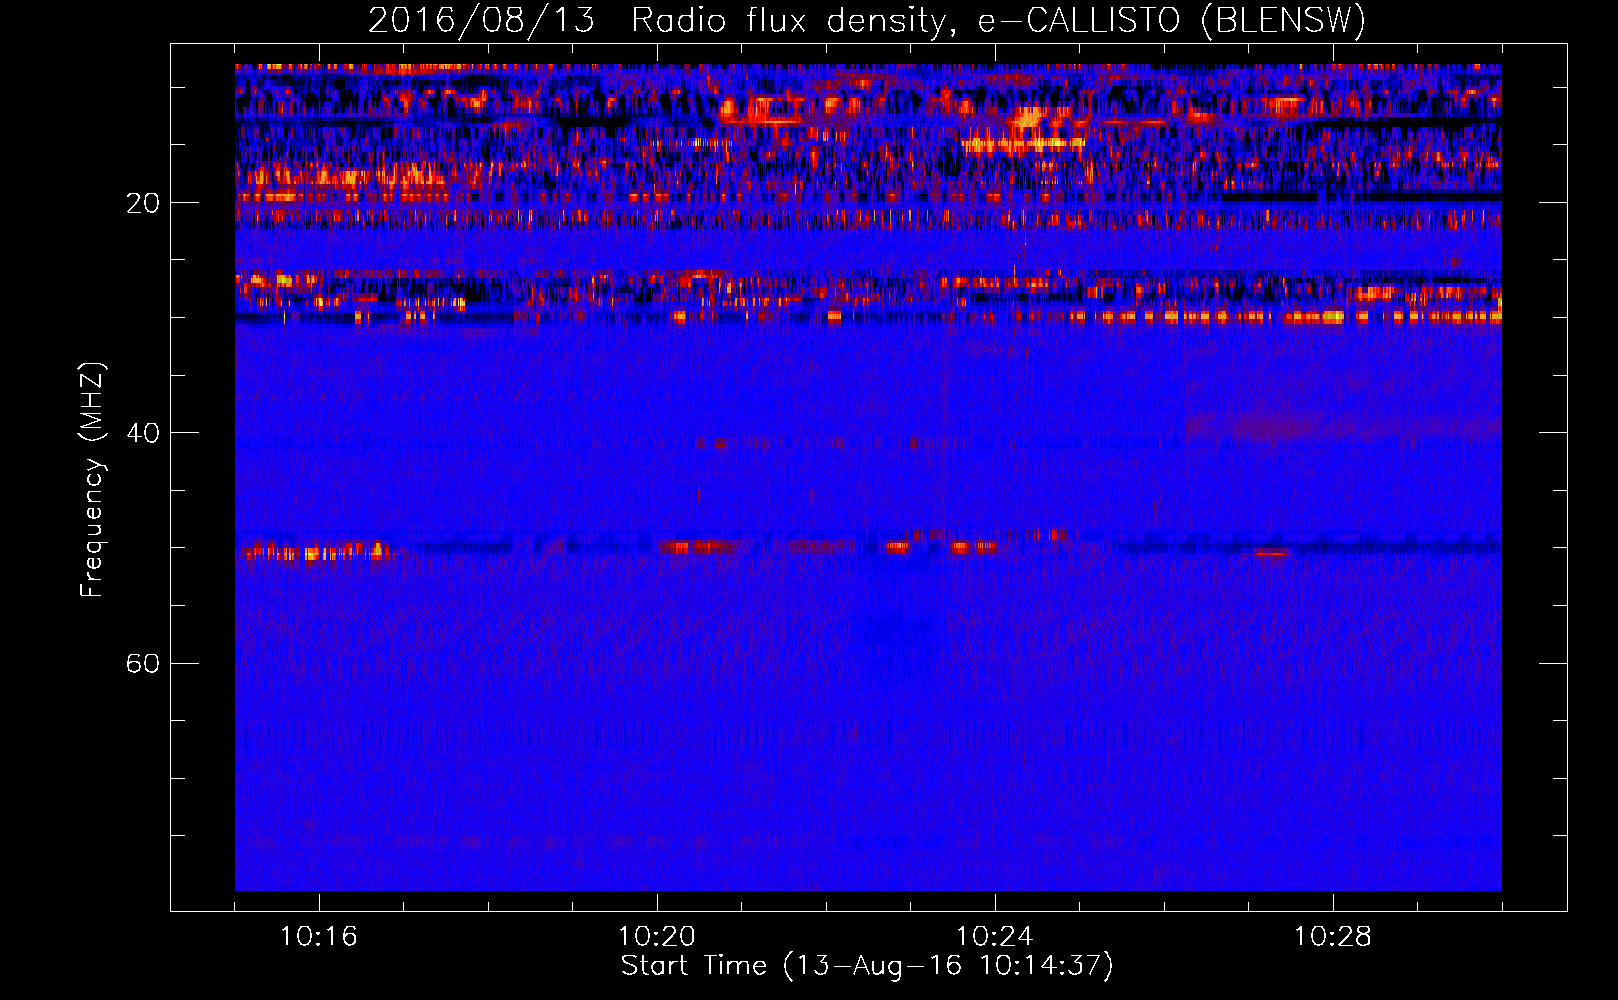Click the 10:28 time tick label

coord(1333,936)
